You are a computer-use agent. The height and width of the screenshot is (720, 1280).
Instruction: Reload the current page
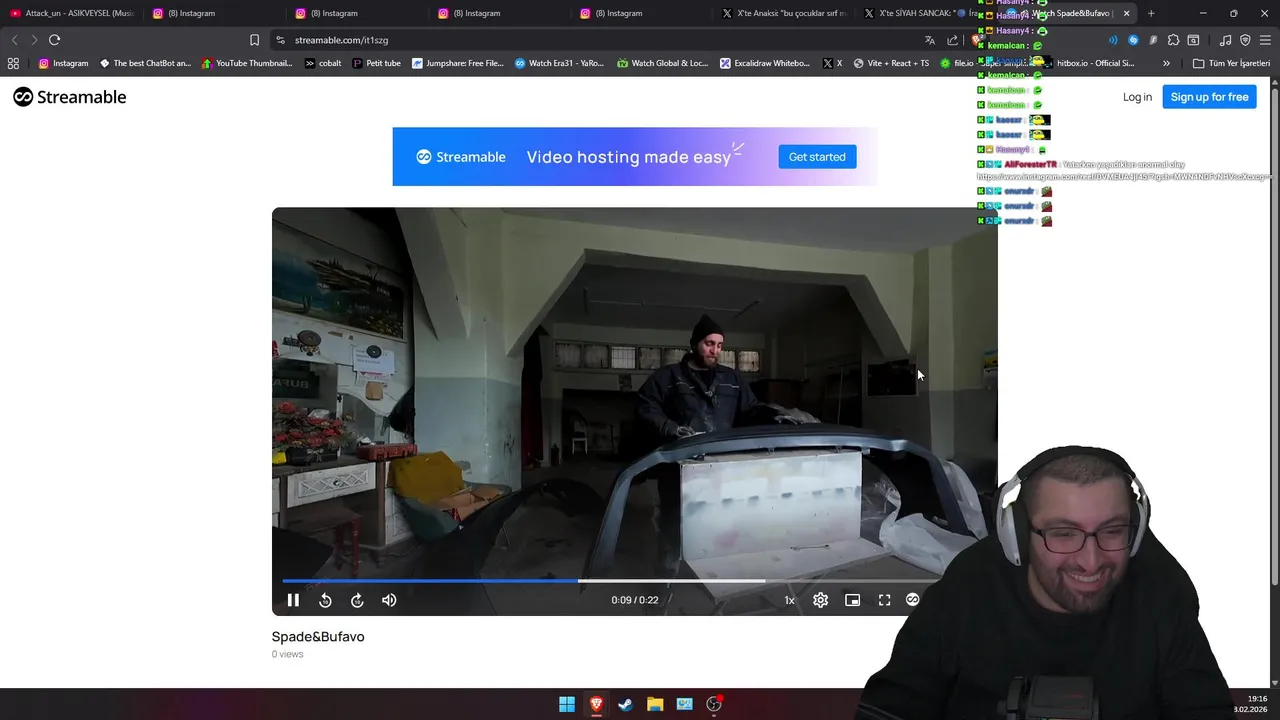click(55, 40)
